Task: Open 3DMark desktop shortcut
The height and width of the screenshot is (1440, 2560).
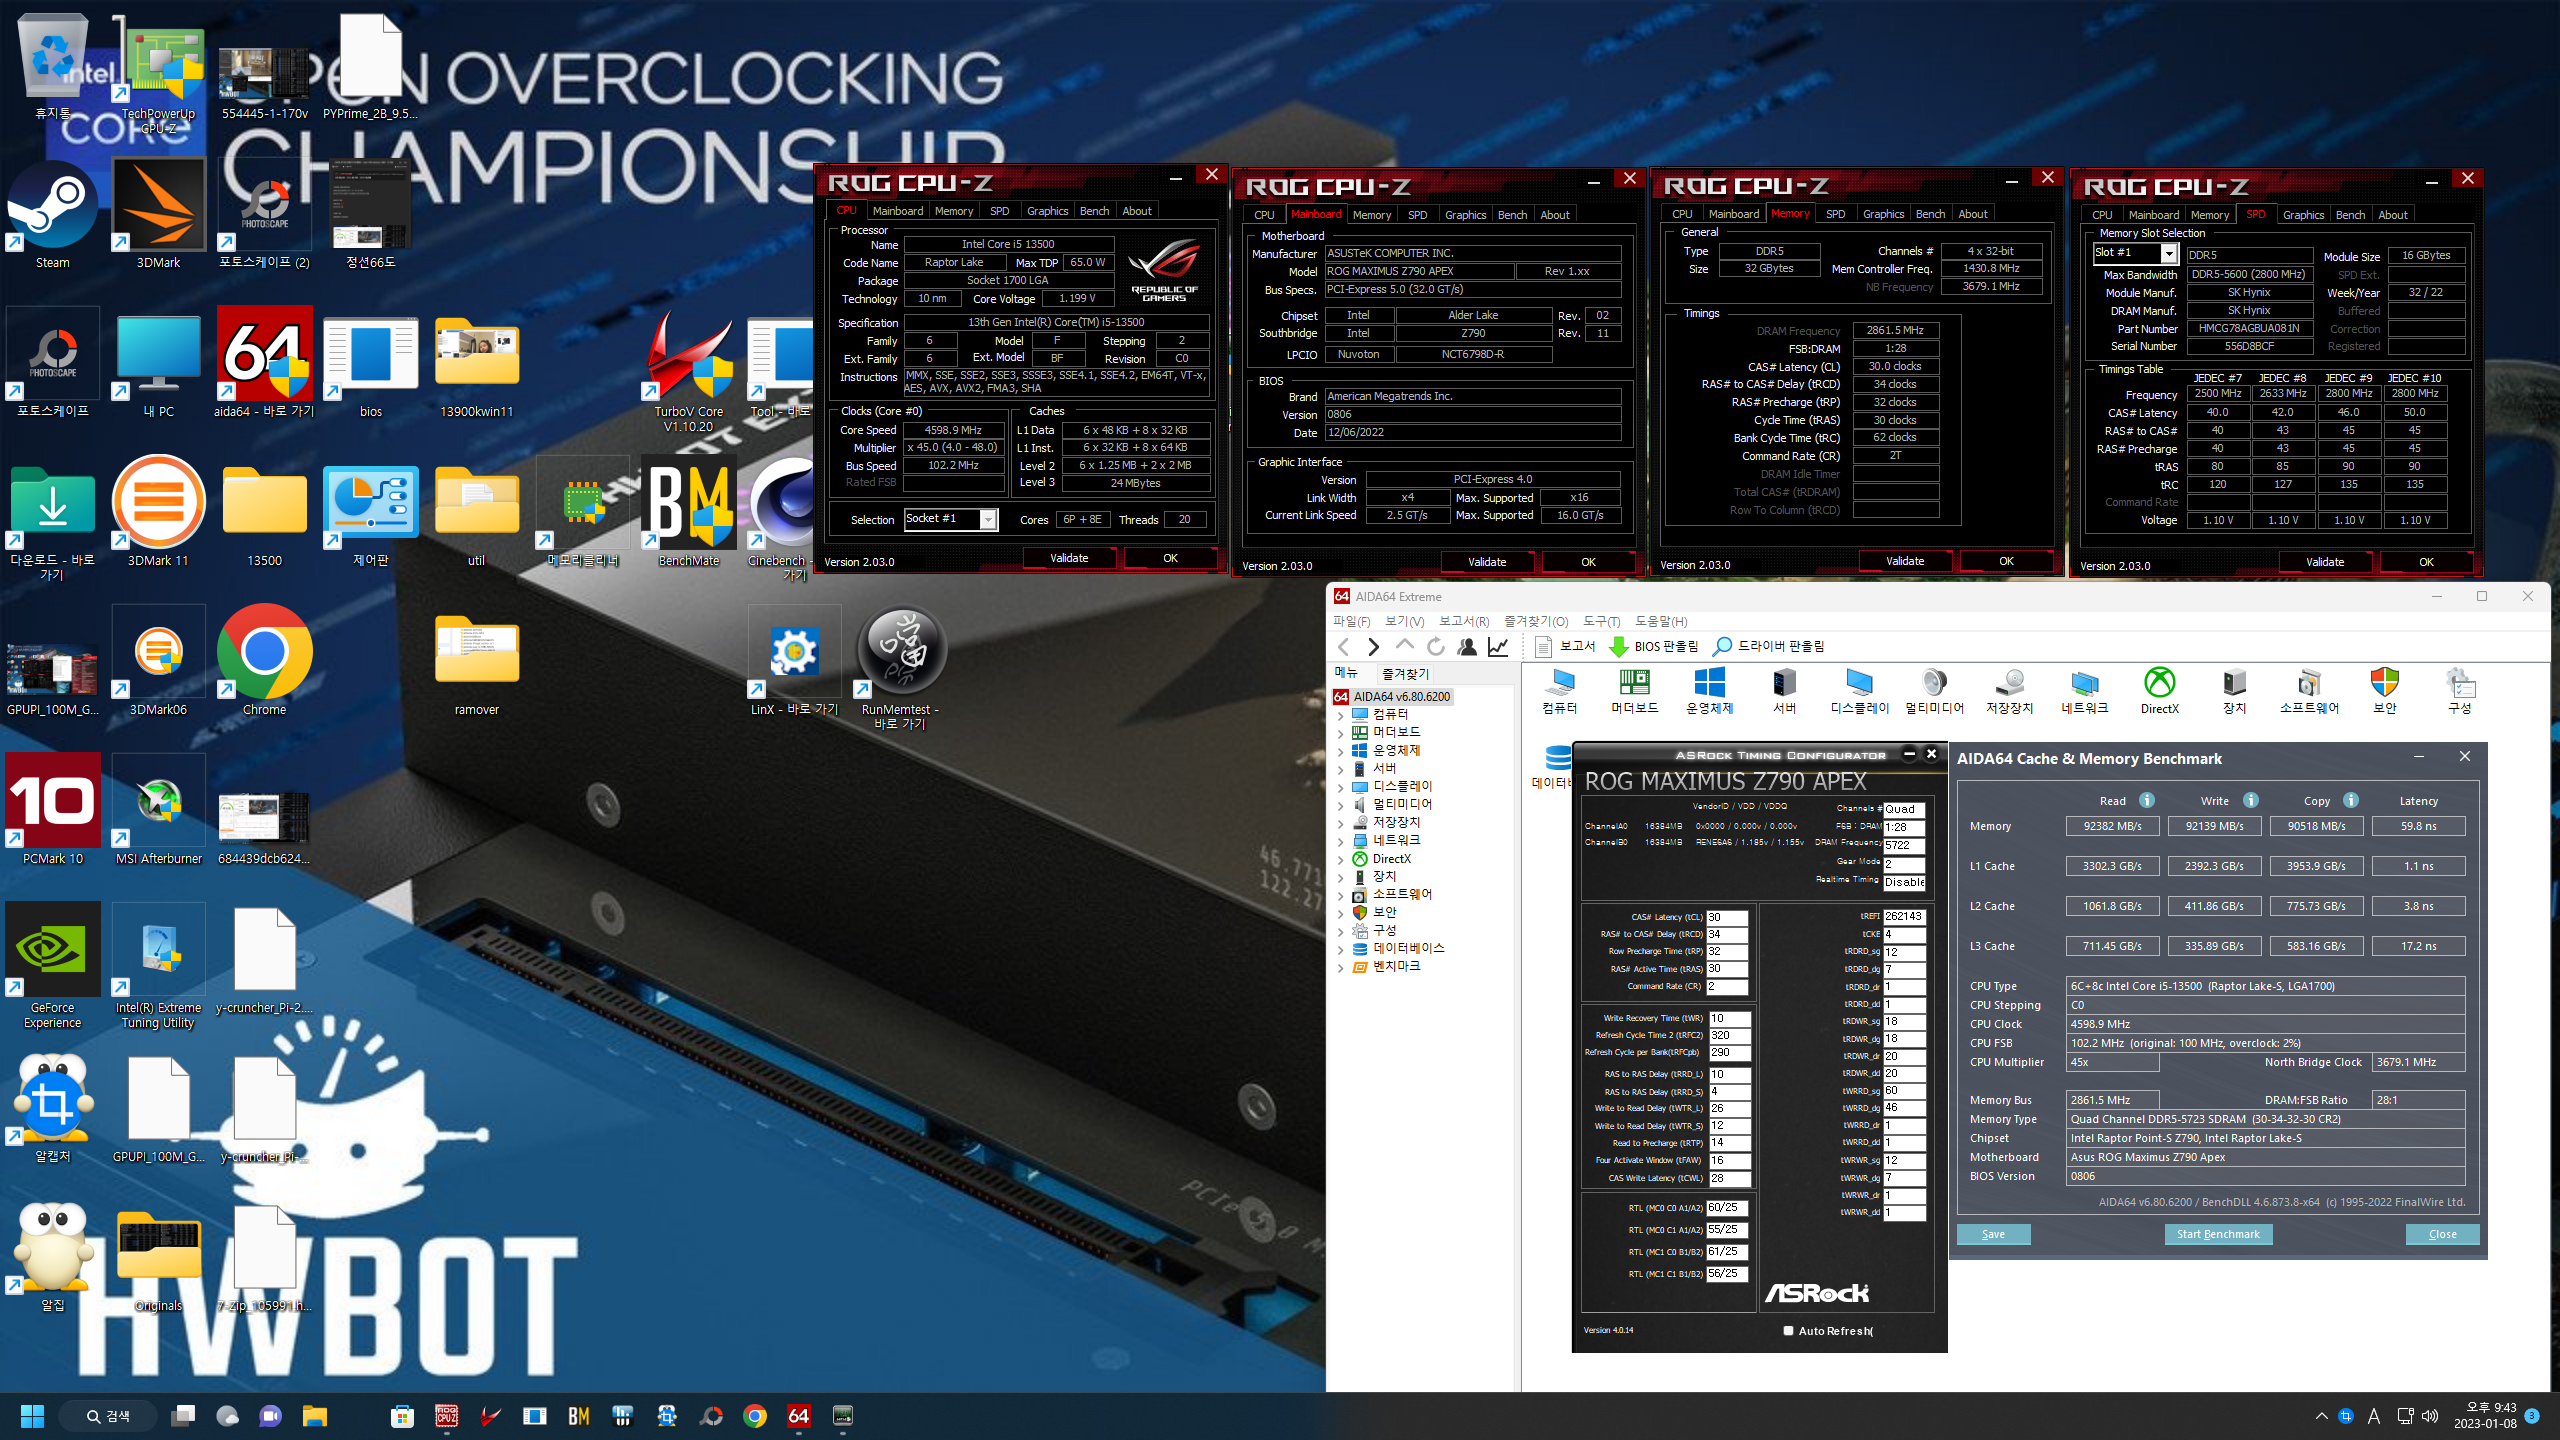Action: [158, 215]
